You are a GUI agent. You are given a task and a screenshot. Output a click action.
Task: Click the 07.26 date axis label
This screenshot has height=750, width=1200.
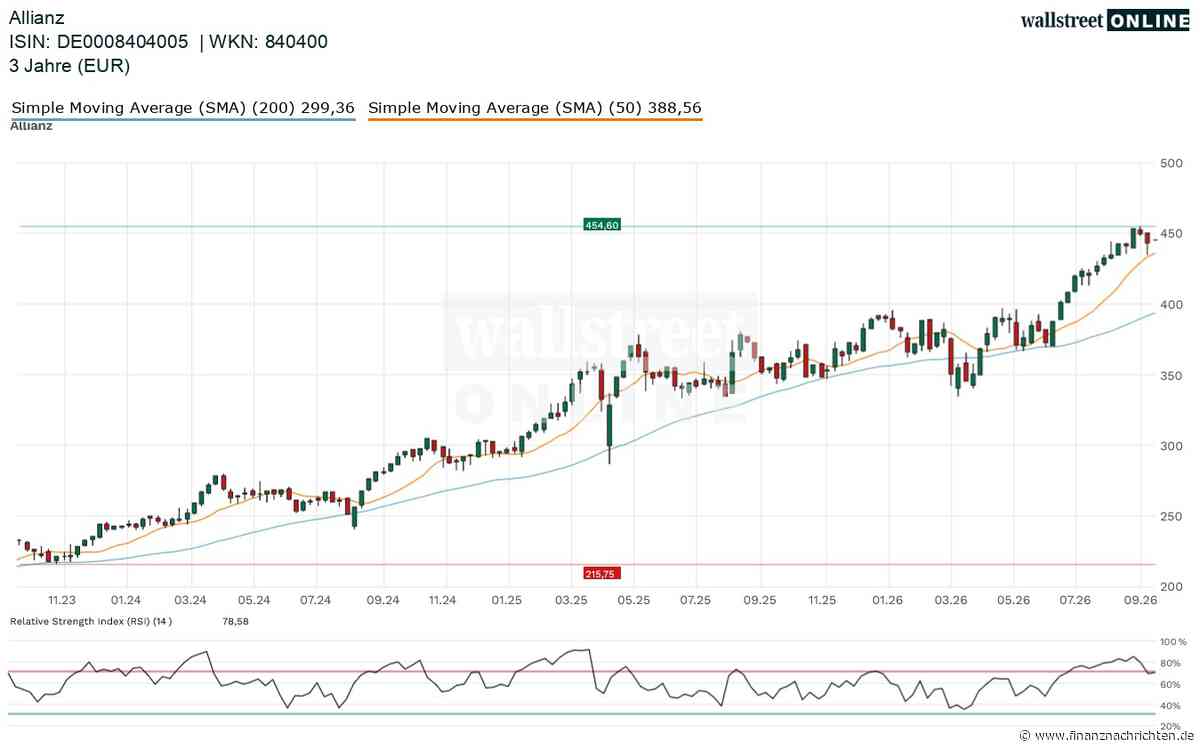1075,600
